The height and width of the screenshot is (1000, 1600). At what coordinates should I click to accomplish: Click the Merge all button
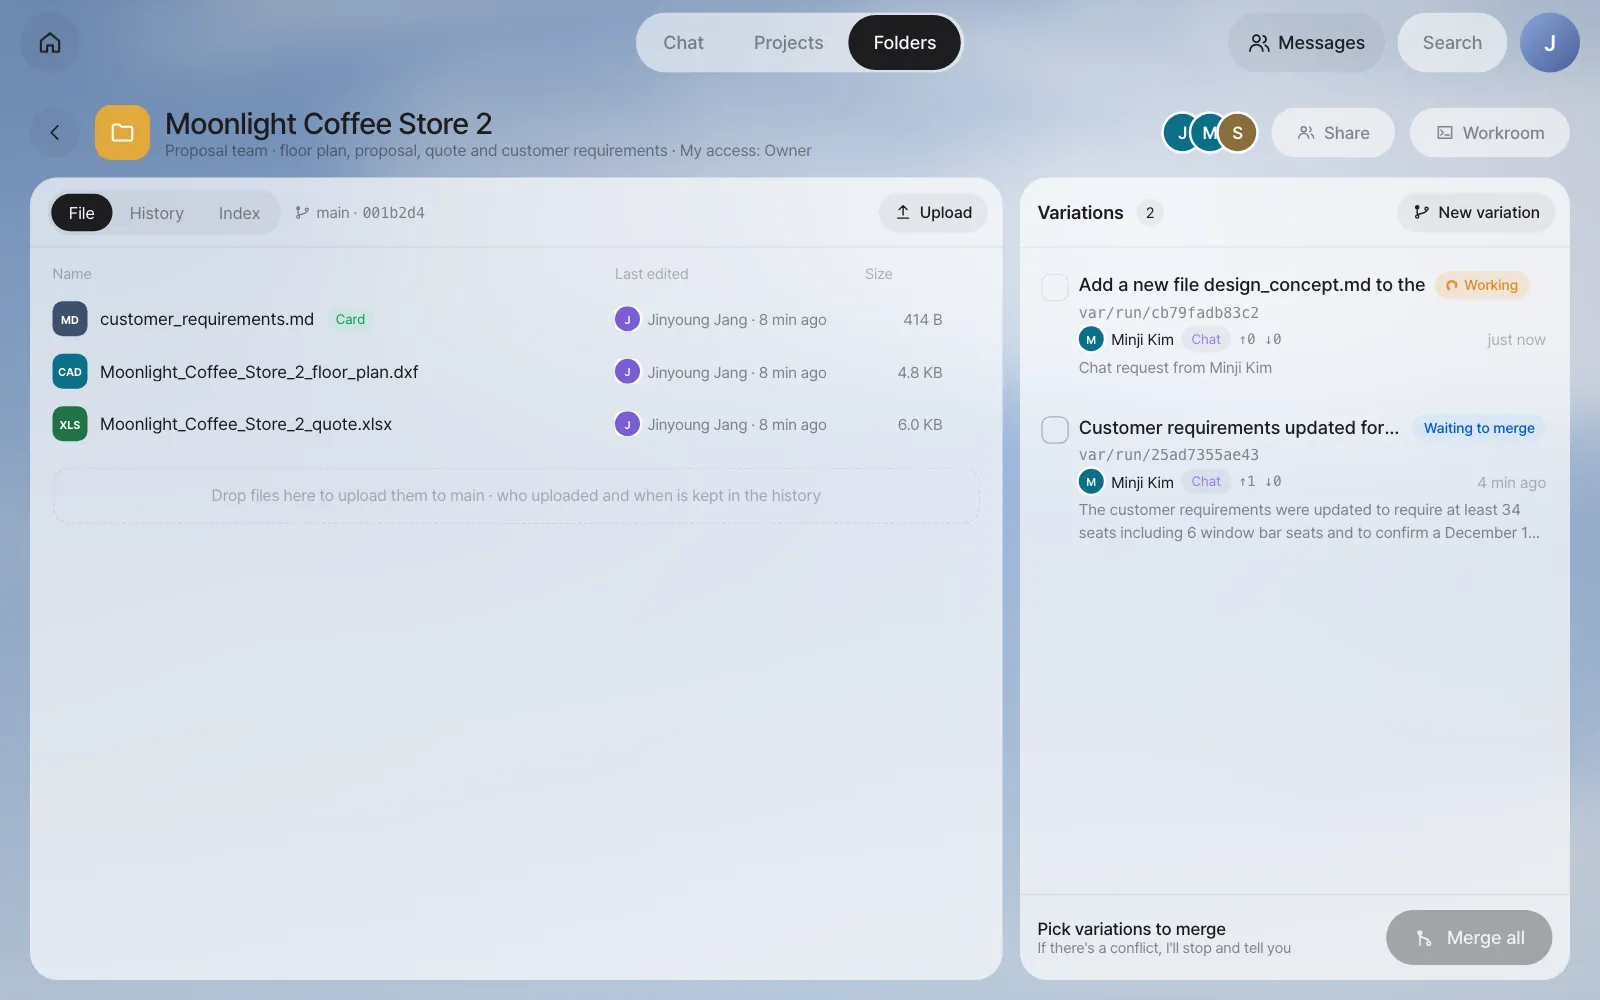pos(1469,937)
